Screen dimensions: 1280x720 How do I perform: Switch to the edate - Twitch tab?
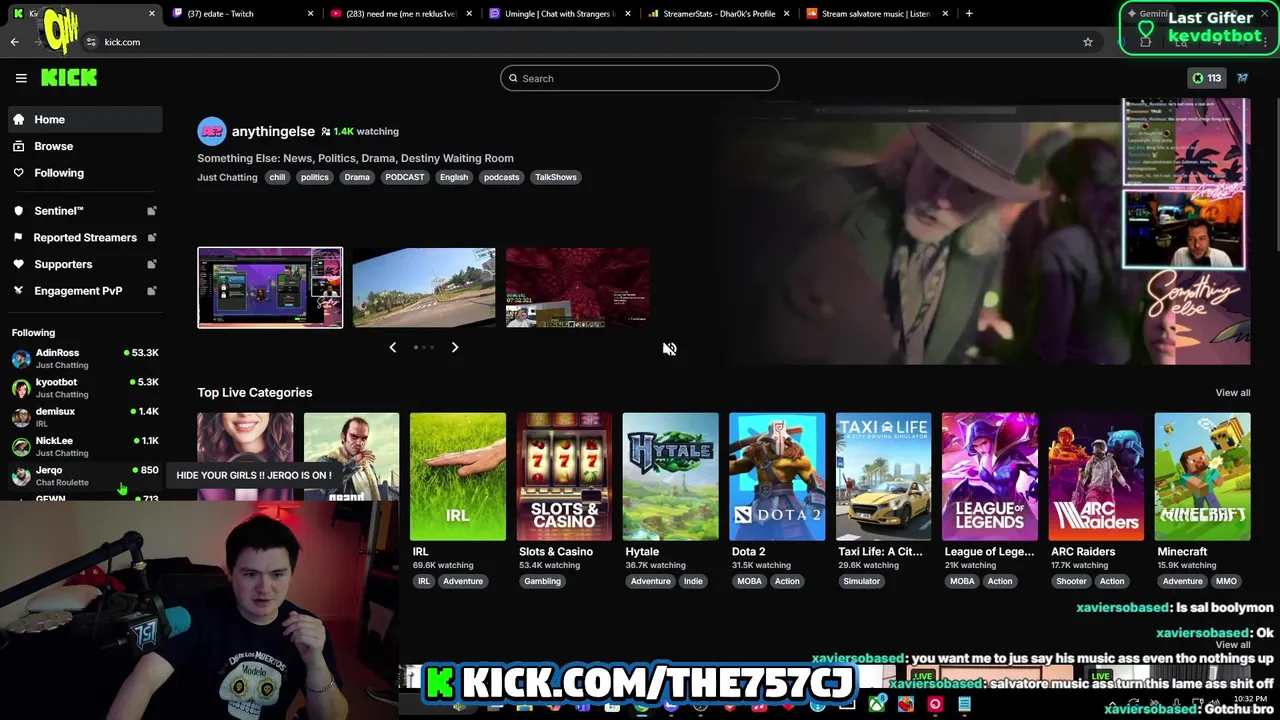(240, 14)
